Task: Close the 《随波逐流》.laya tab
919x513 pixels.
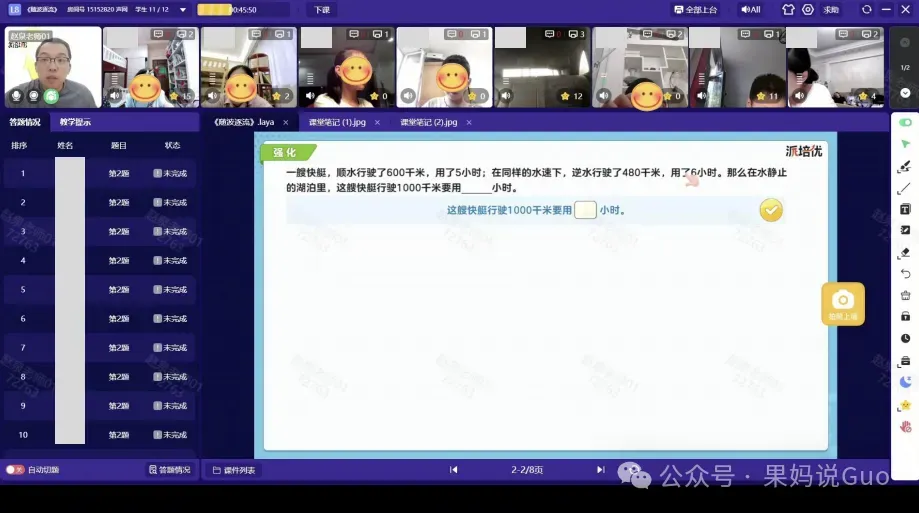Action: tap(285, 123)
